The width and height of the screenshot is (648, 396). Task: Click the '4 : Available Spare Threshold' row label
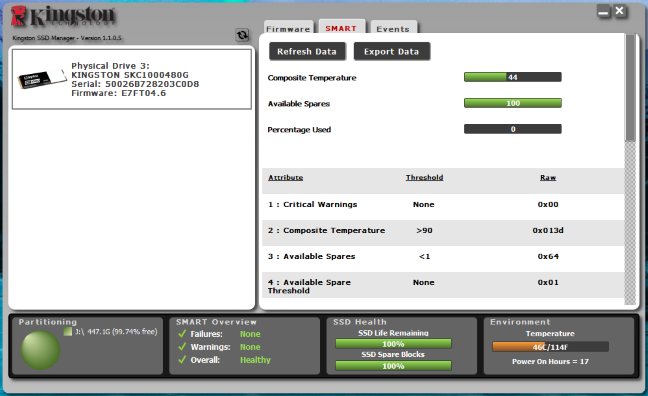[x=310, y=286]
